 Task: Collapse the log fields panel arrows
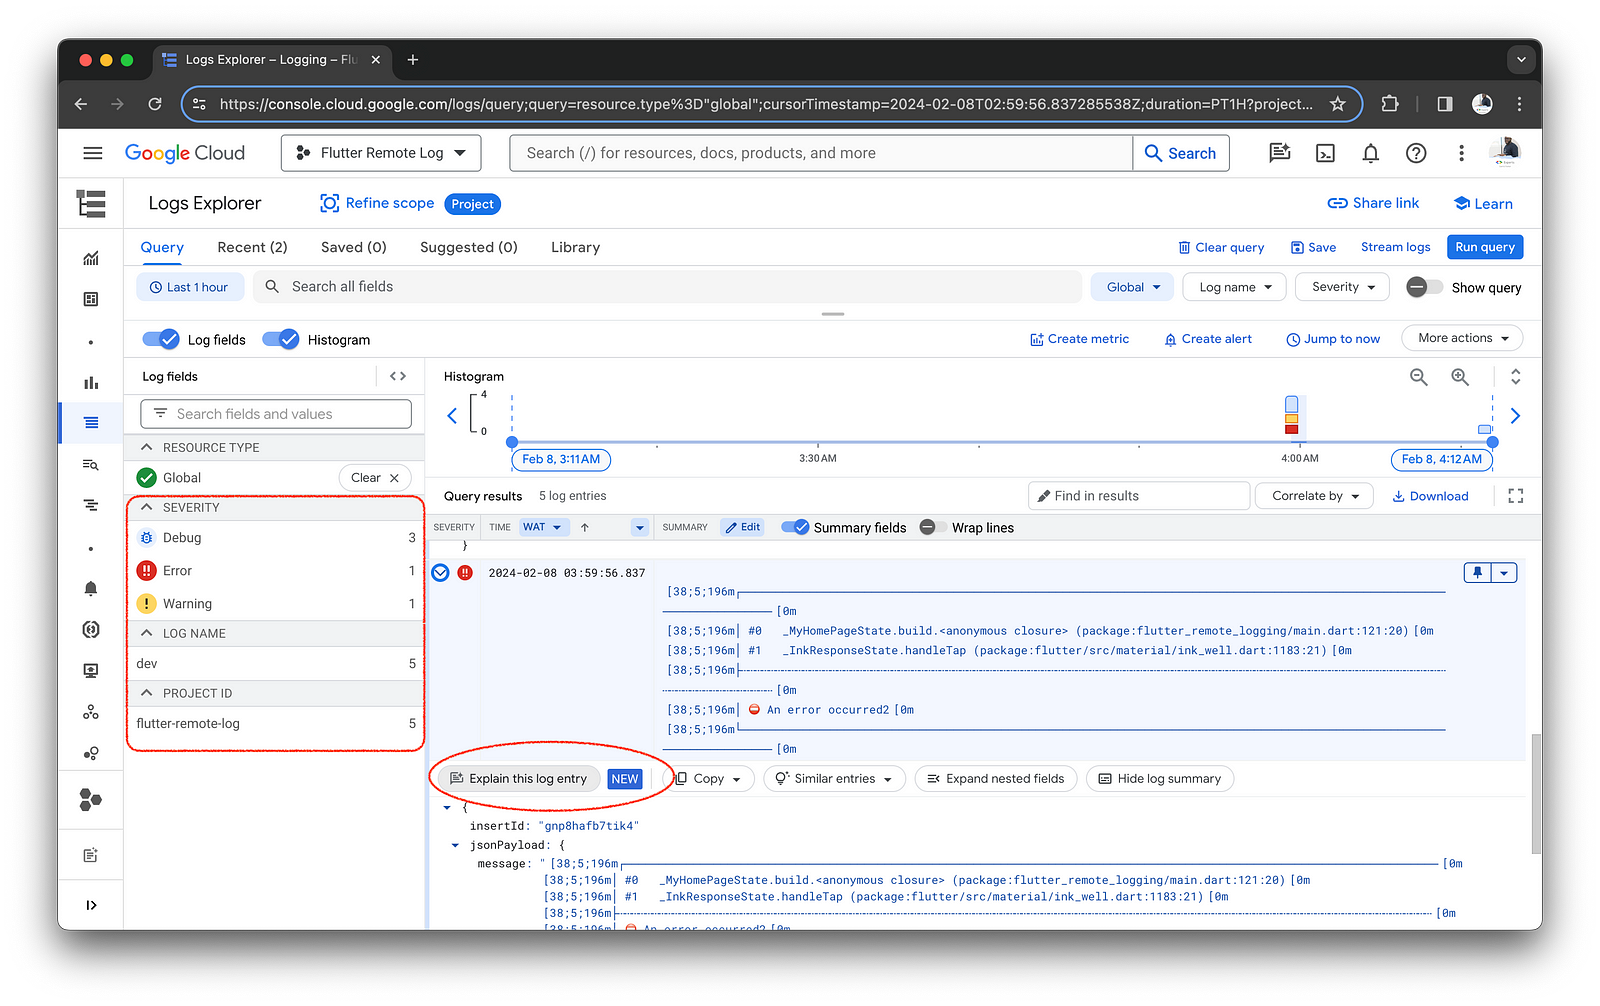(398, 376)
